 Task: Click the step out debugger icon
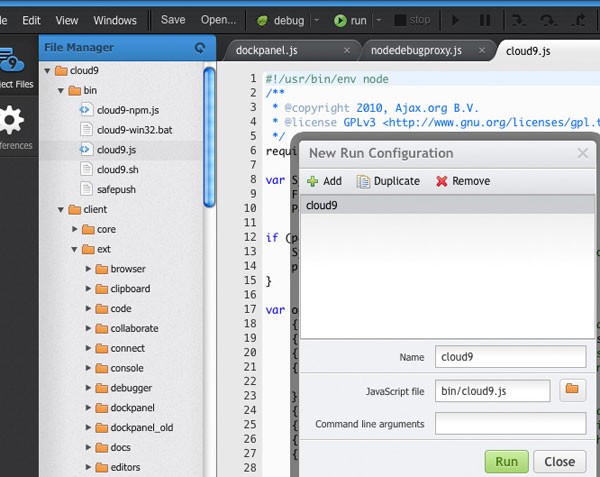pyautogui.click(x=578, y=20)
